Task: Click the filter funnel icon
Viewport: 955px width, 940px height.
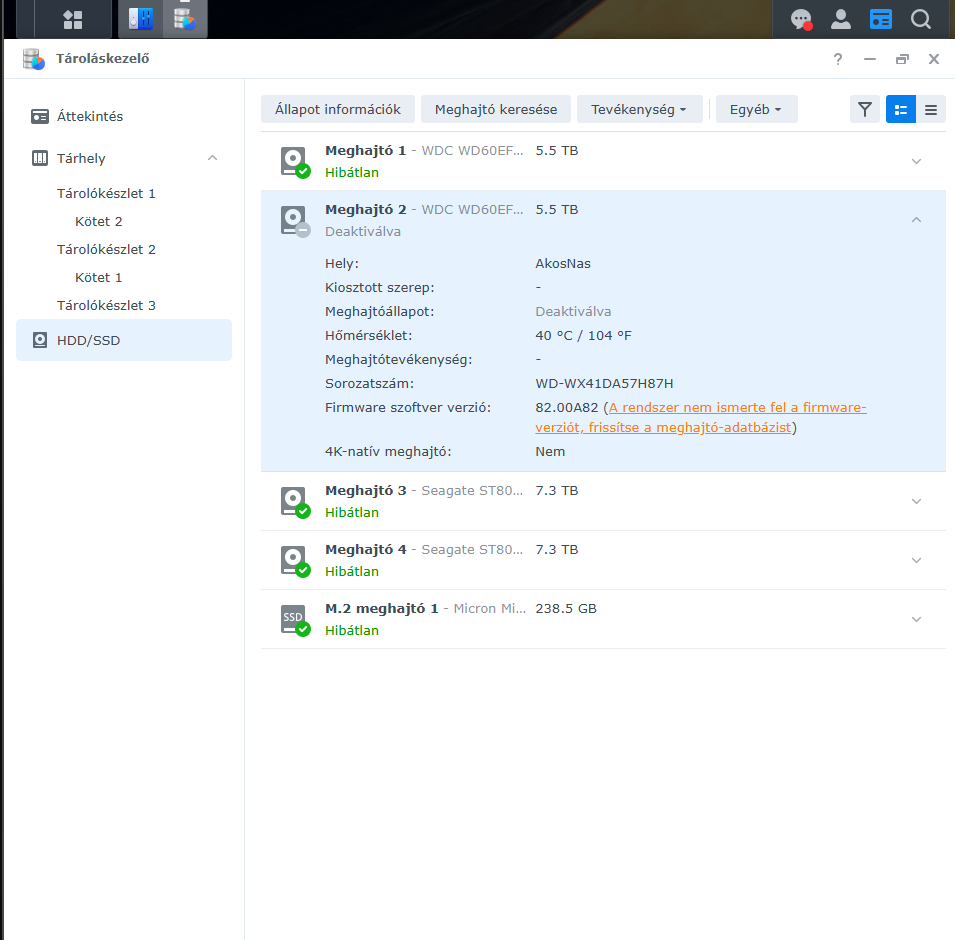Action: point(865,110)
